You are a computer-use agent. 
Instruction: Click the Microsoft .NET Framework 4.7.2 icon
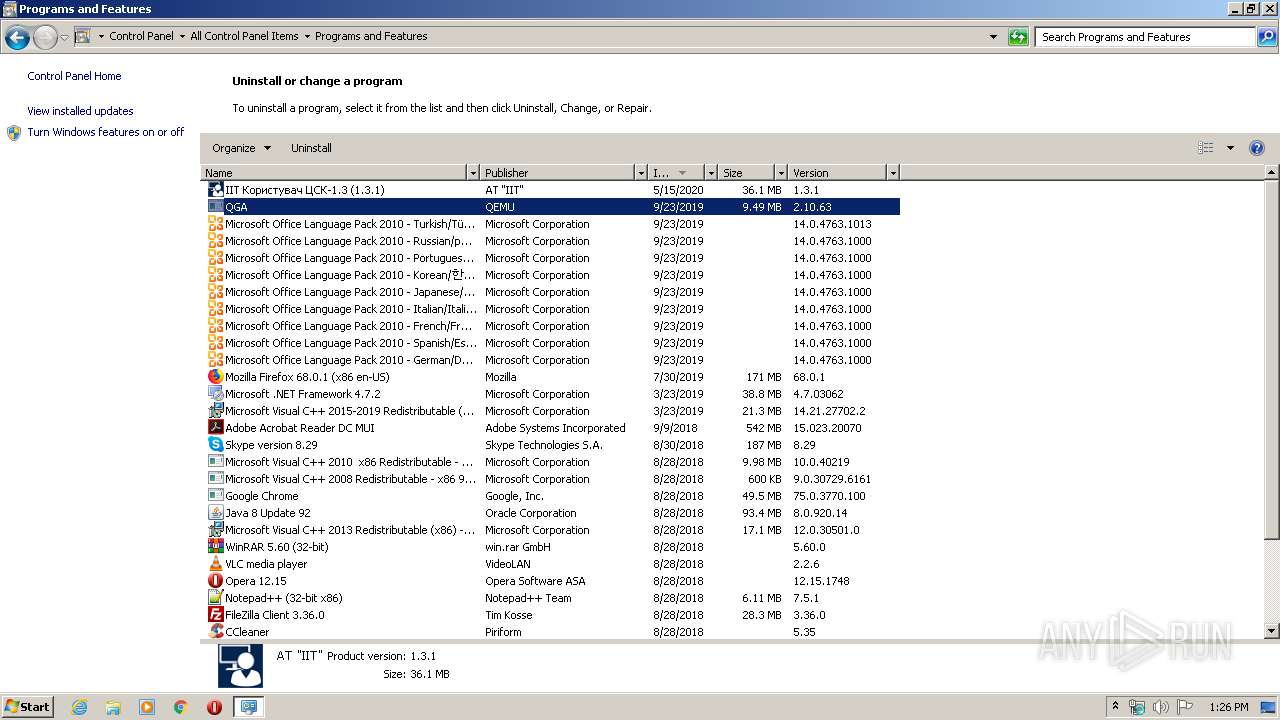(x=215, y=394)
